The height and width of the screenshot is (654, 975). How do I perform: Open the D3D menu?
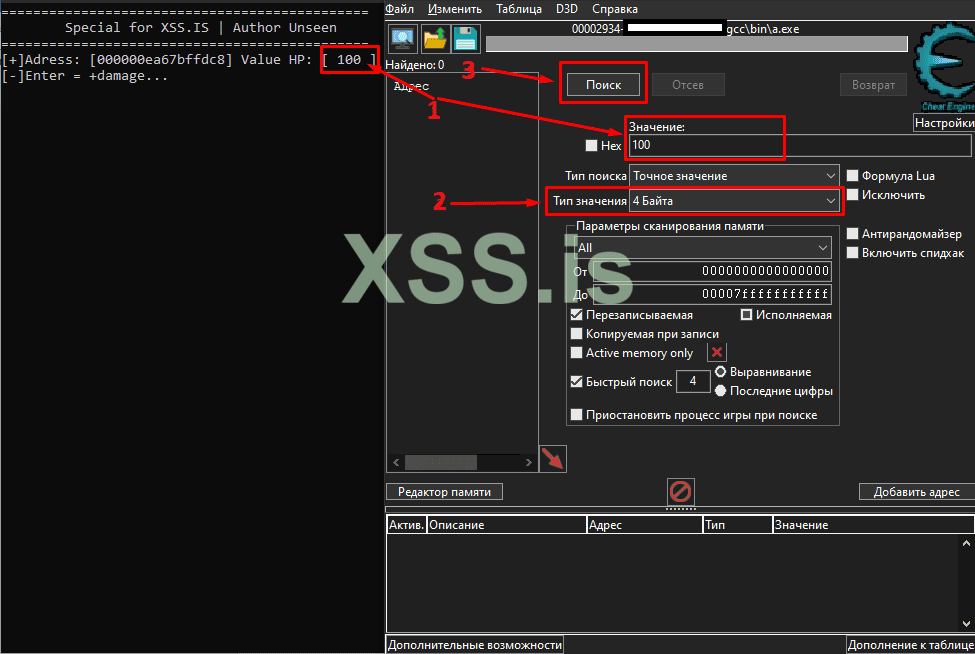click(x=566, y=9)
